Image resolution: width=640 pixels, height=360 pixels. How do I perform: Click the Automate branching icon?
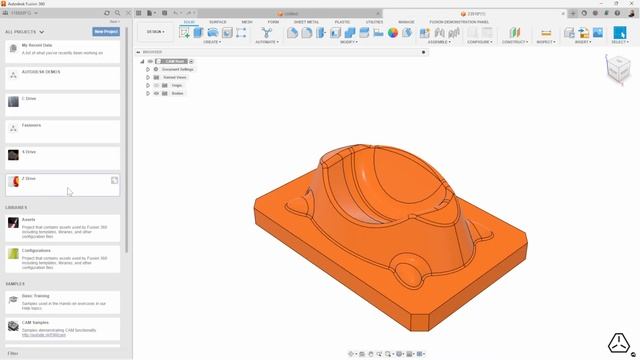[267, 33]
